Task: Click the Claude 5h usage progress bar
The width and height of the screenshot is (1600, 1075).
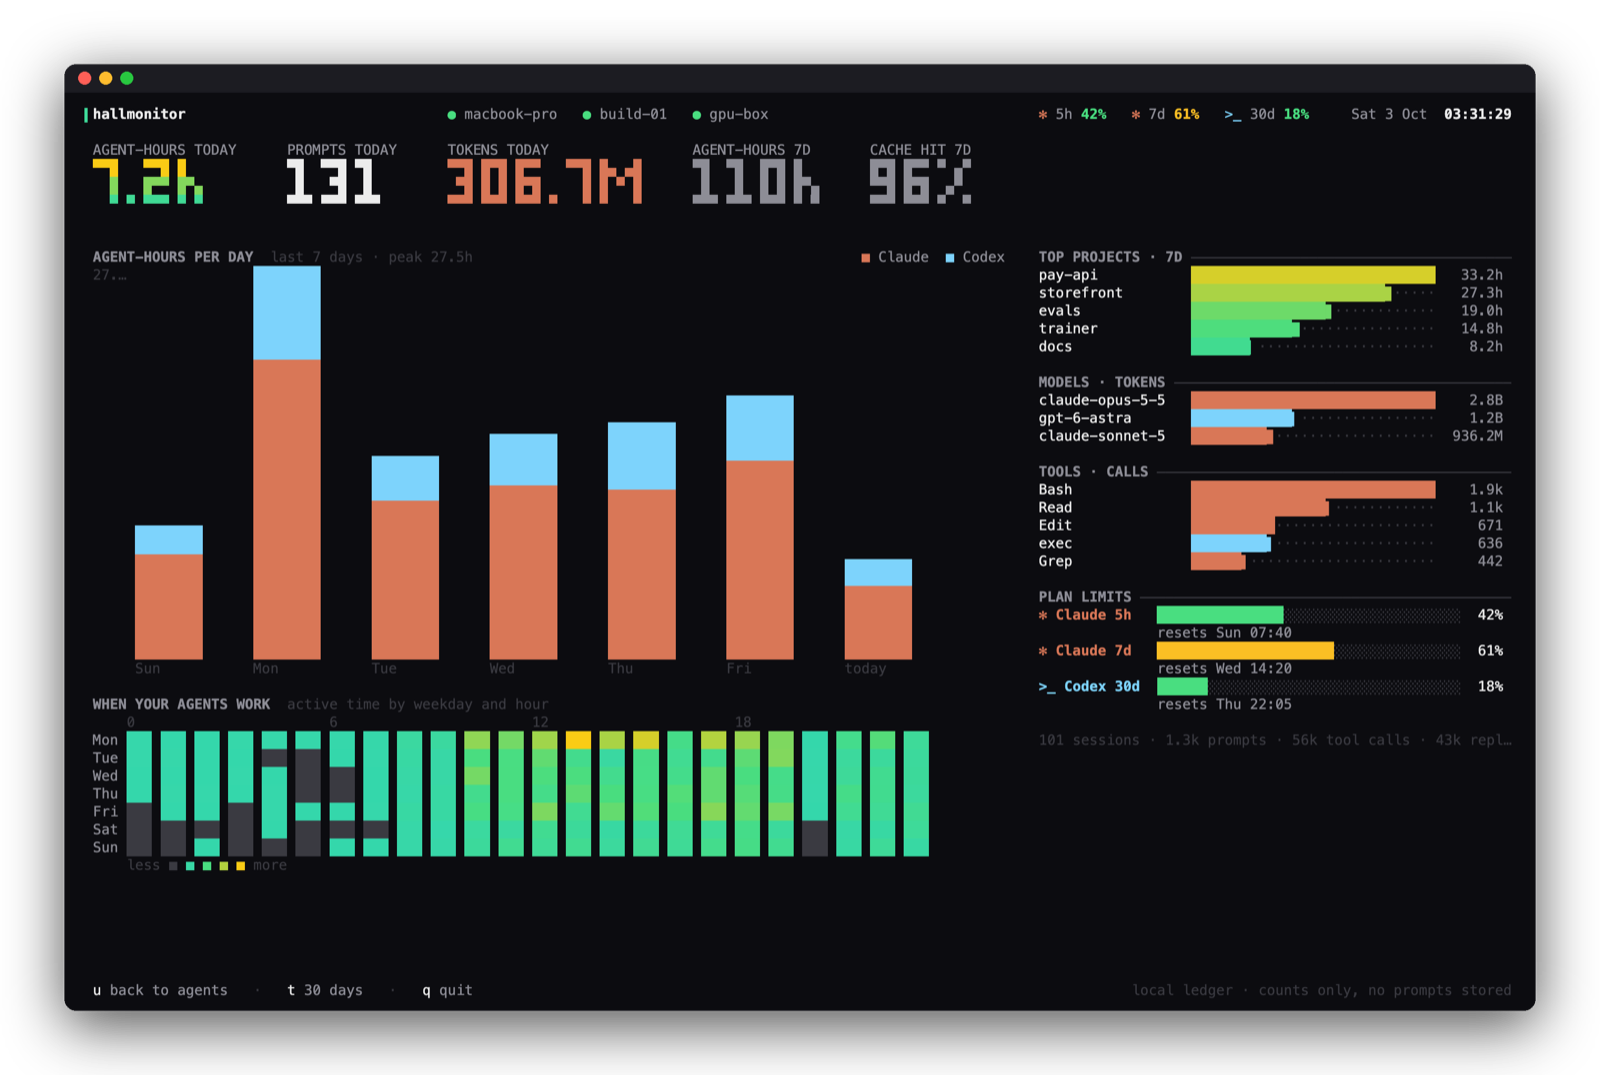Action: pyautogui.click(x=1309, y=615)
